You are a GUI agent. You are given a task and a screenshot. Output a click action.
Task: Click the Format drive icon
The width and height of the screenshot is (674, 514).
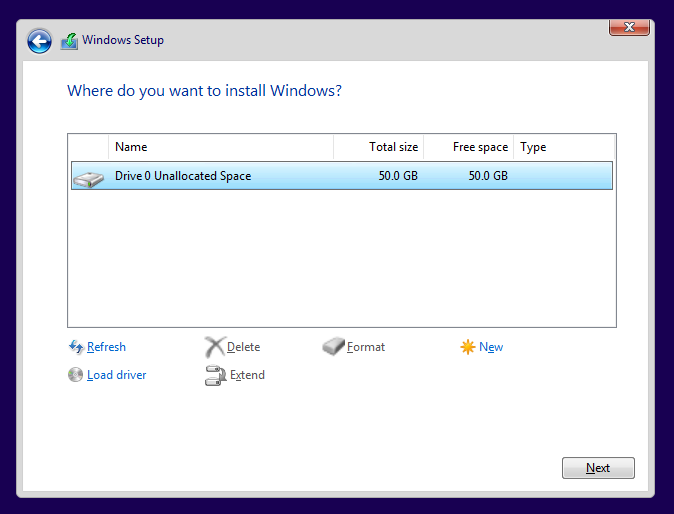[x=334, y=346]
